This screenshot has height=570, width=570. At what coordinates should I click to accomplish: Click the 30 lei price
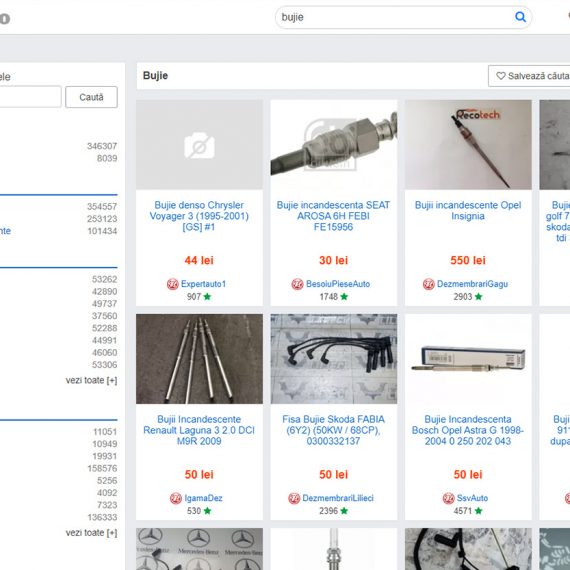[333, 260]
